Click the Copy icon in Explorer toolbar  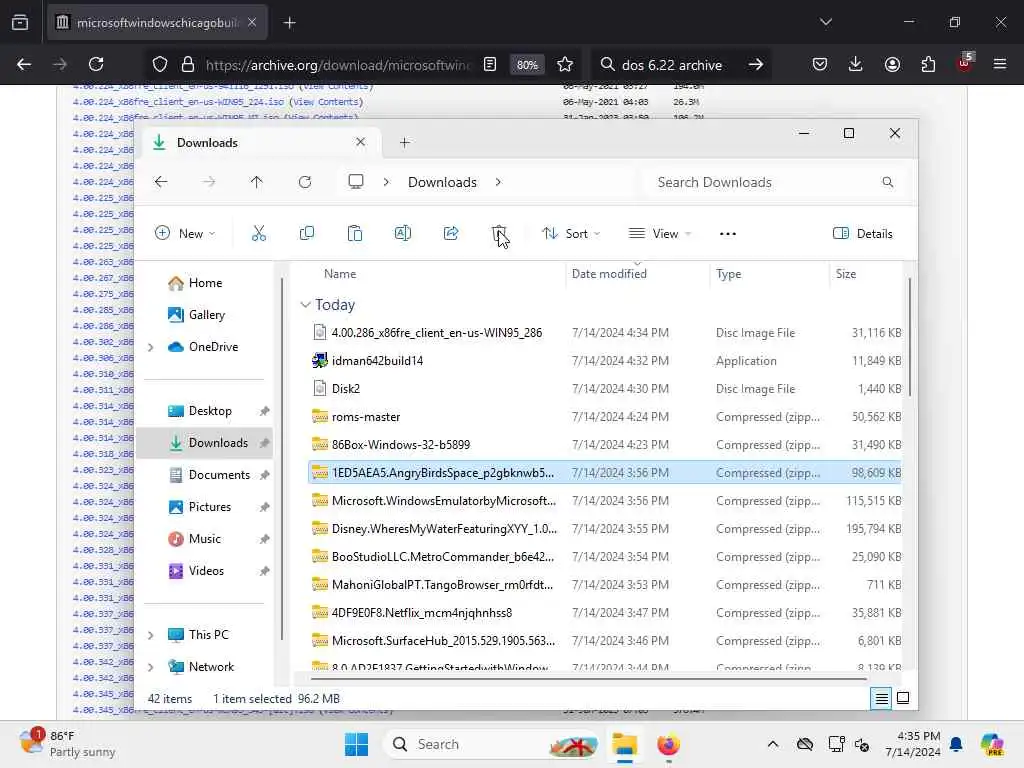click(x=306, y=233)
